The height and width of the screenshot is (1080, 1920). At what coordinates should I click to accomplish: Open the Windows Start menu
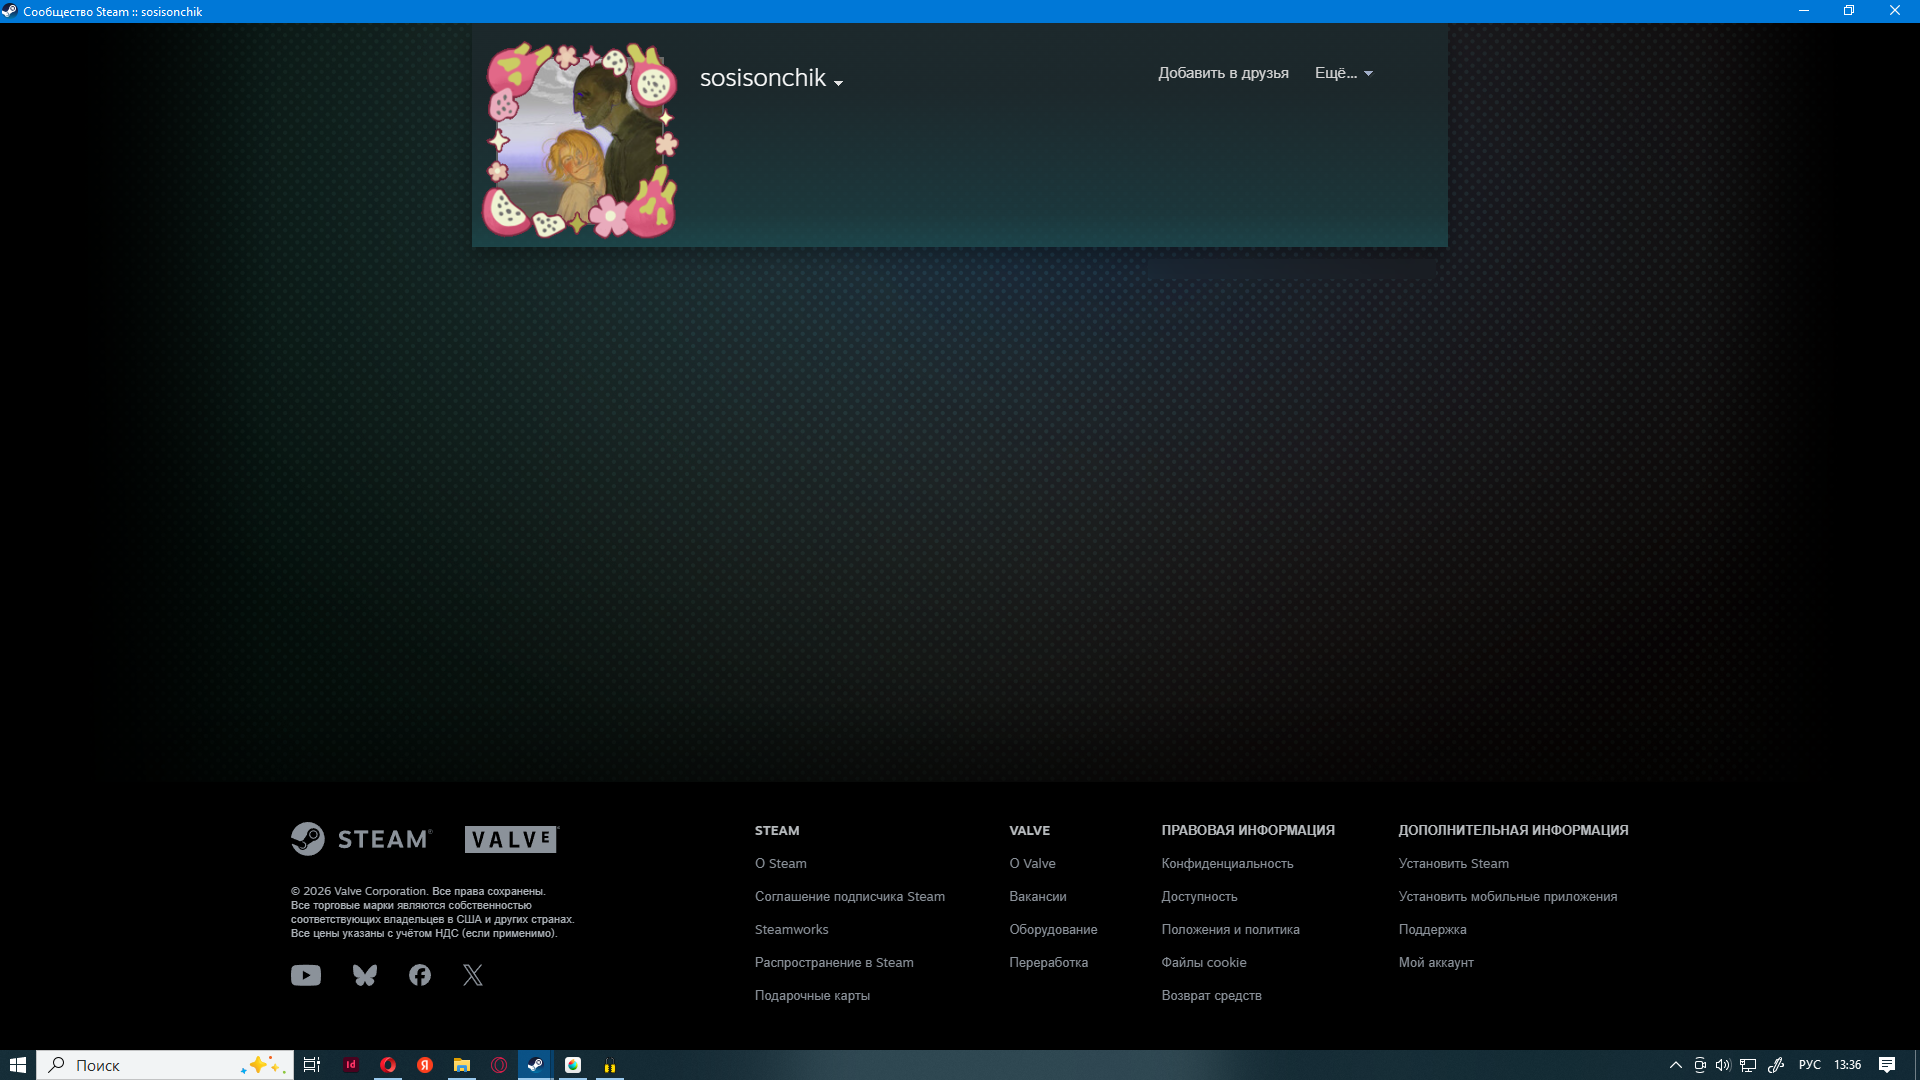tap(18, 1065)
